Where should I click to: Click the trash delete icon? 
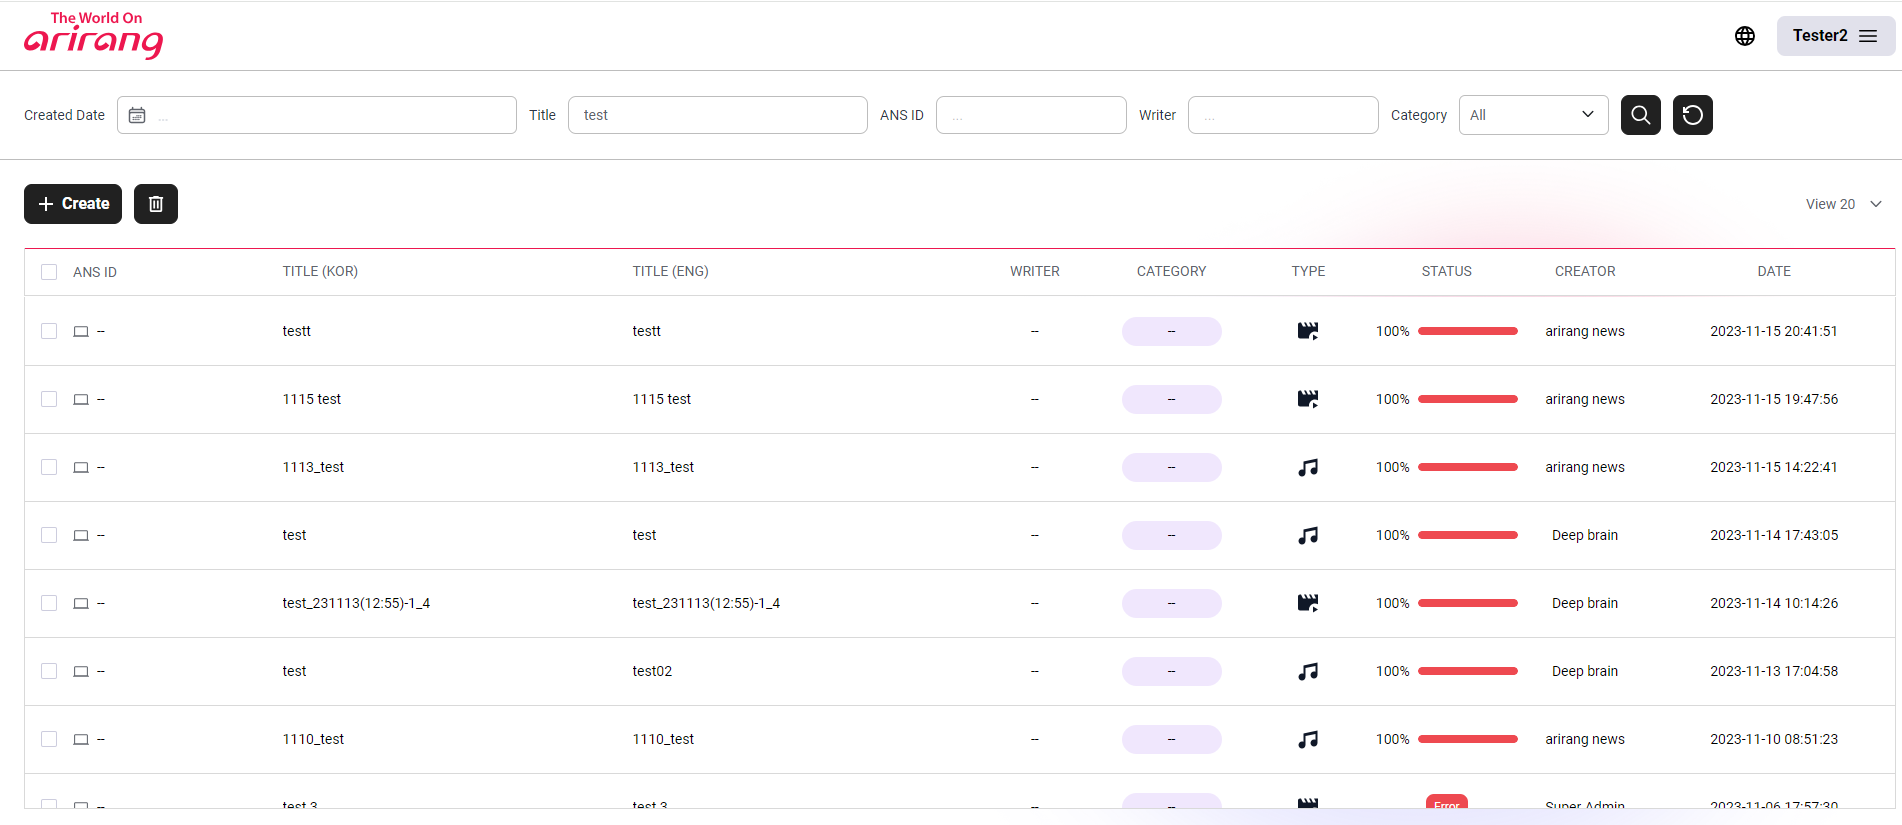click(x=156, y=204)
